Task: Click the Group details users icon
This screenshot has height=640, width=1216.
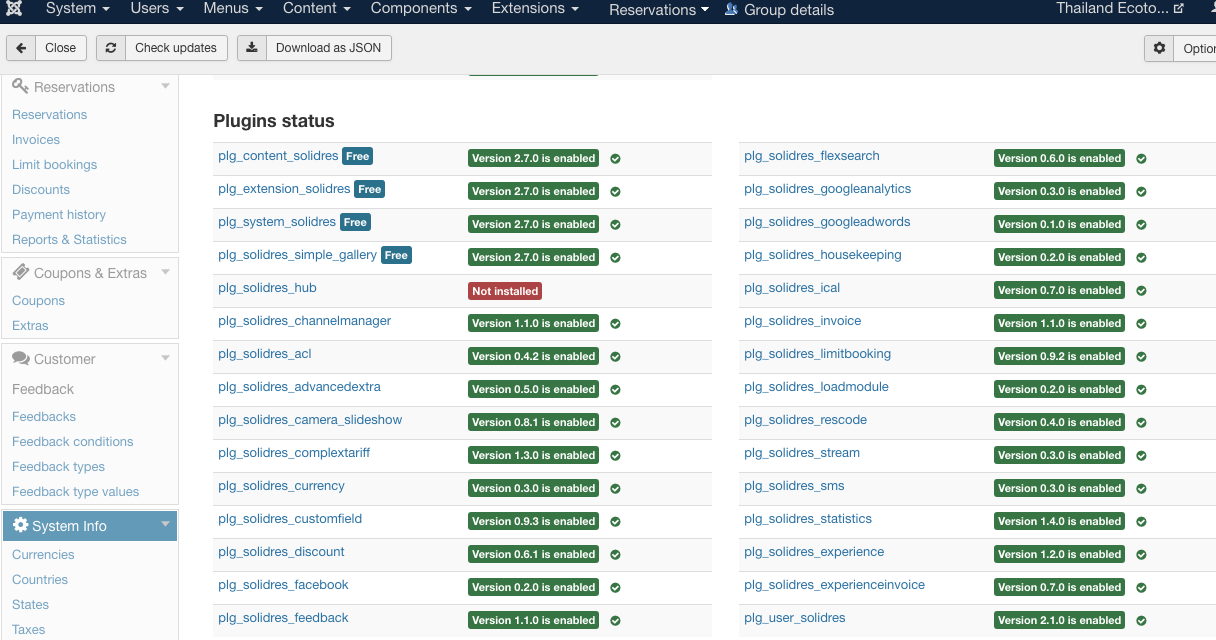Action: [x=732, y=10]
